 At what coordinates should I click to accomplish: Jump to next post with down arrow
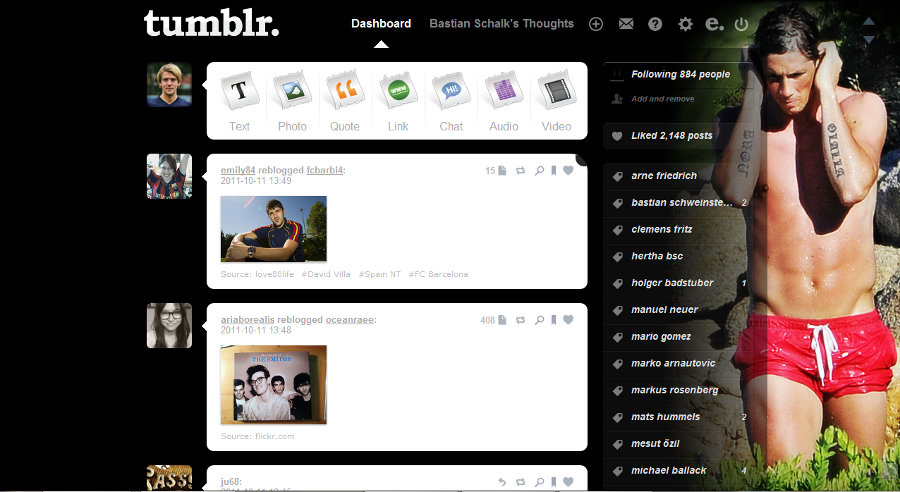click(869, 39)
